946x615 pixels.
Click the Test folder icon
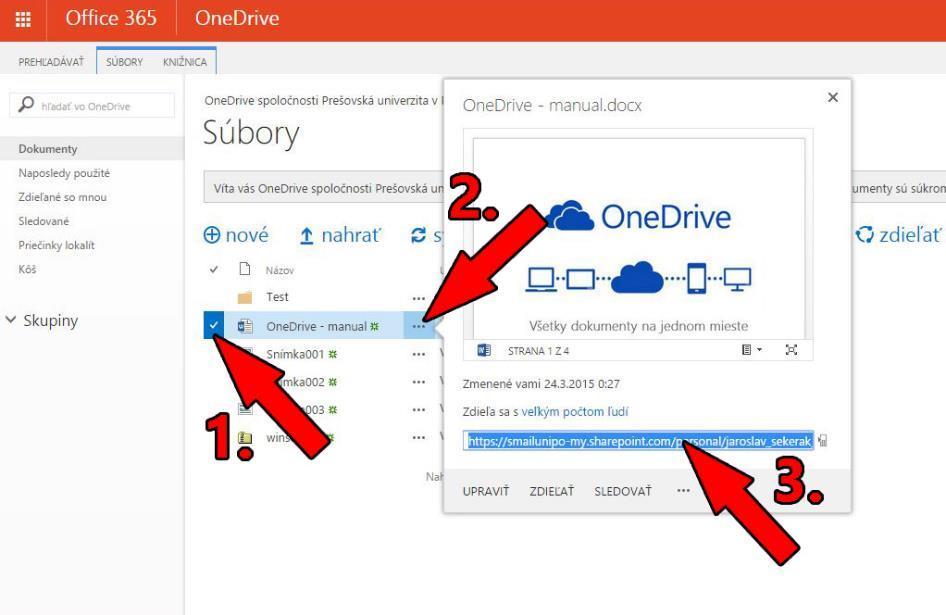coord(244,297)
